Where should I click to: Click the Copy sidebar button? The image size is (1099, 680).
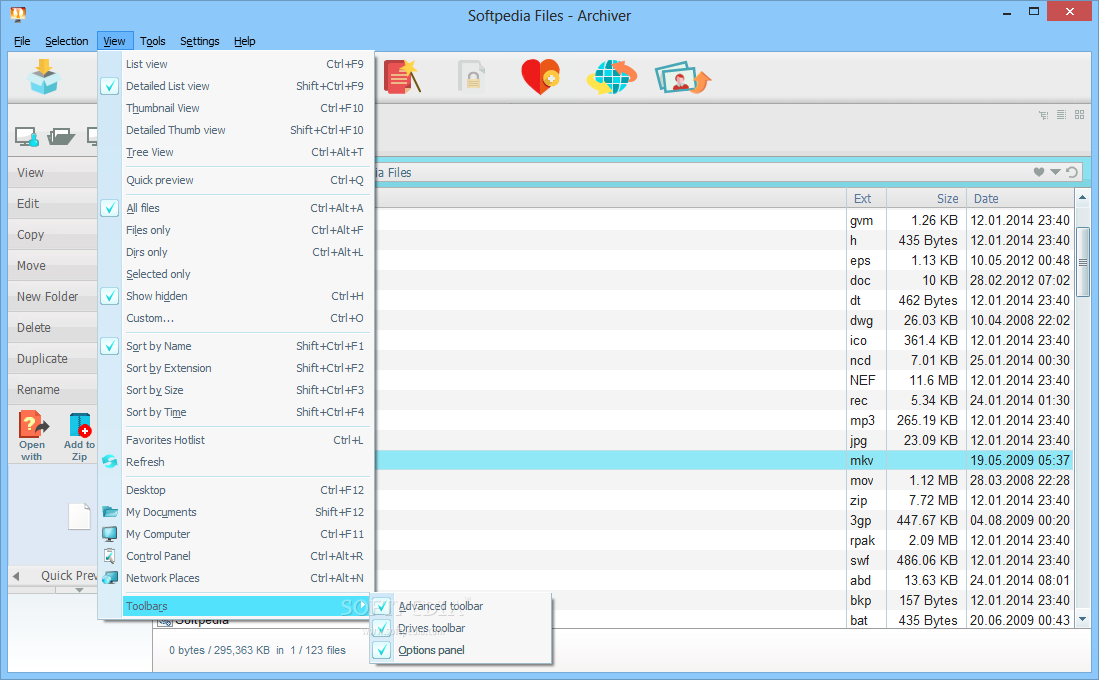[x=53, y=235]
